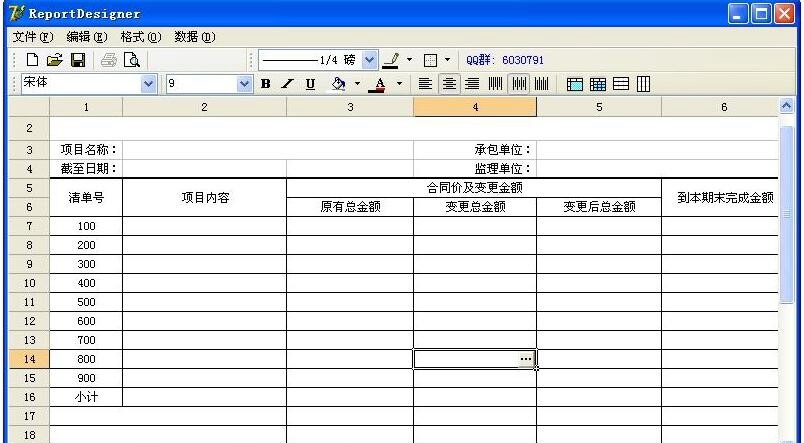Open the line width 1/4 磅 dropdown

(x=369, y=60)
